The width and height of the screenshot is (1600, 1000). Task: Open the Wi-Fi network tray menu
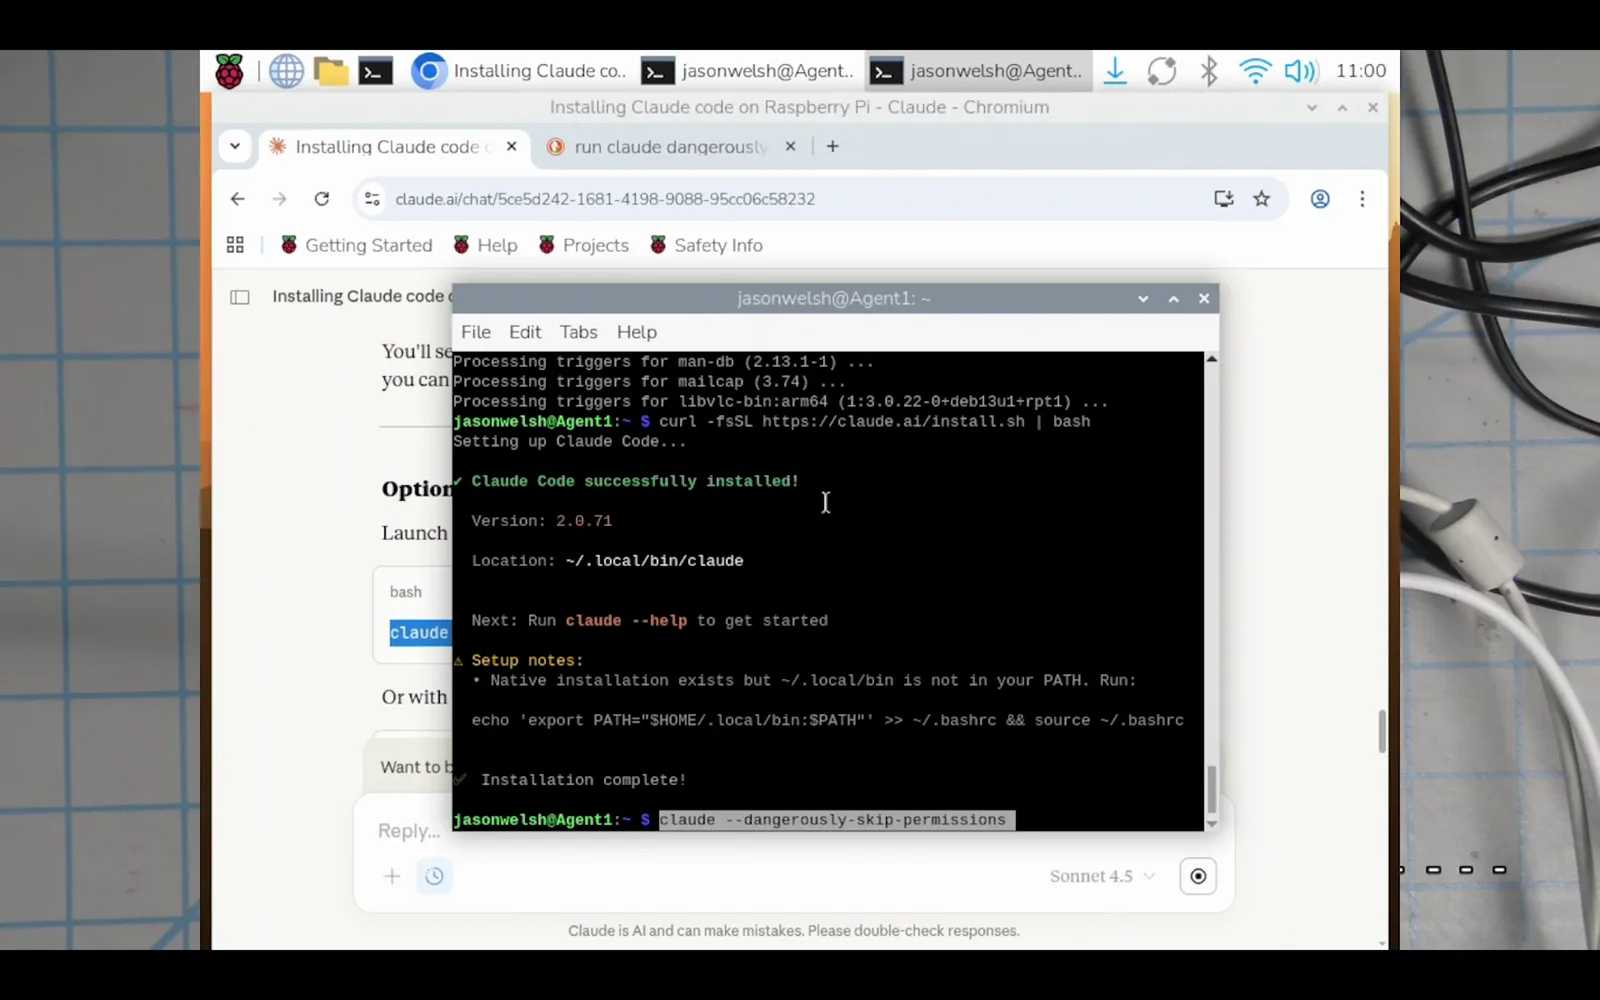pyautogui.click(x=1255, y=71)
